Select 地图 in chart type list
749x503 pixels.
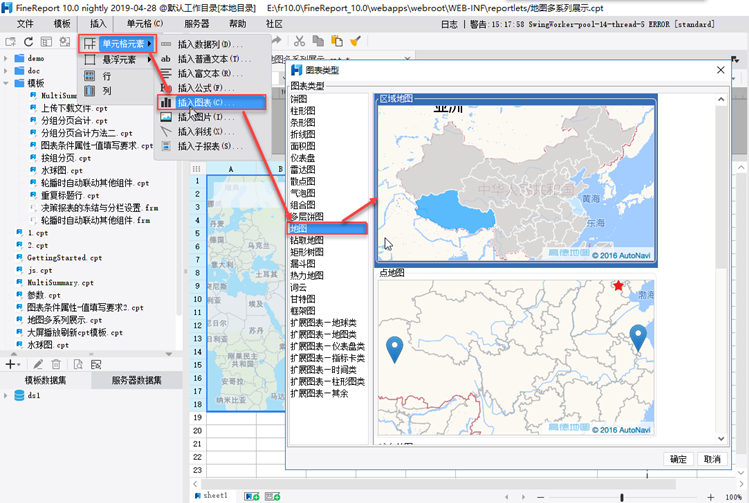click(x=328, y=228)
